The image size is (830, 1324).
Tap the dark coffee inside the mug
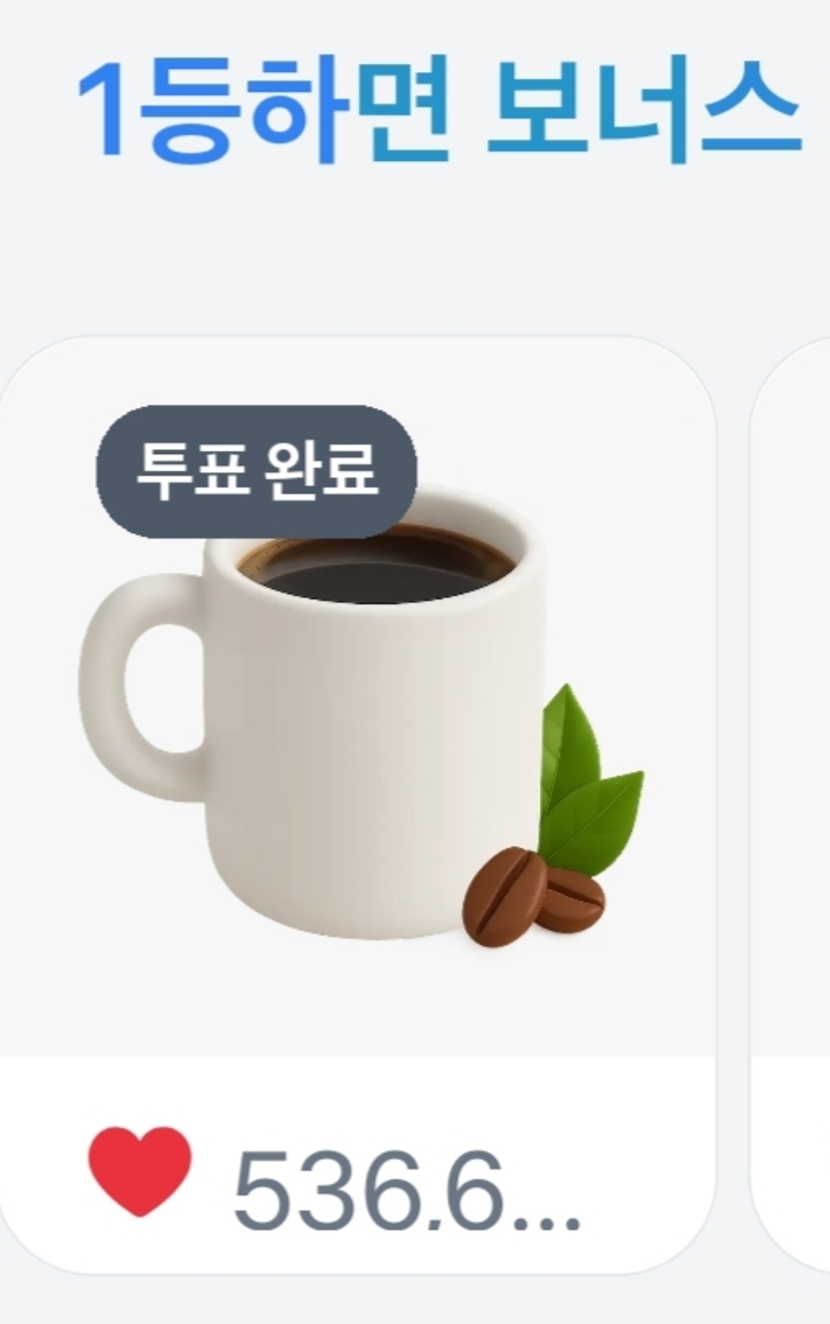[378, 566]
